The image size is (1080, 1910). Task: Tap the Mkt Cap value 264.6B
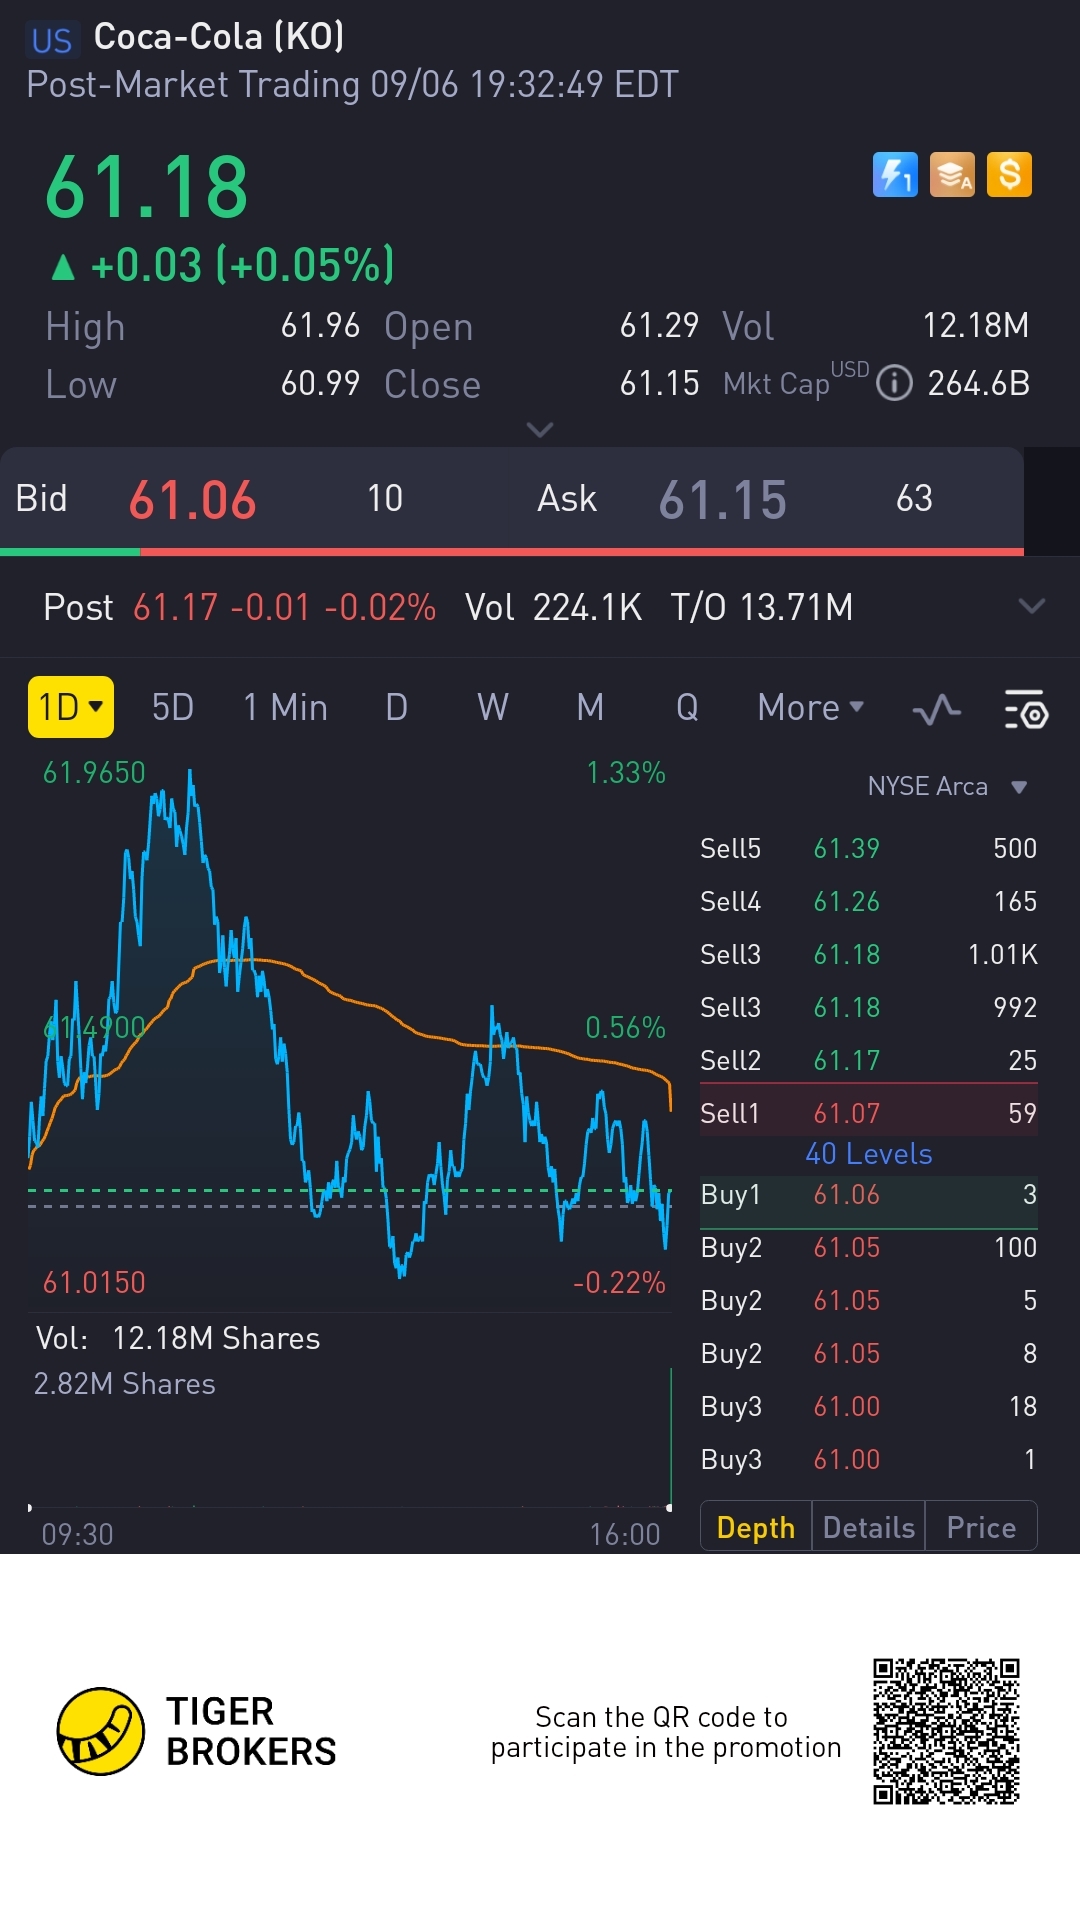(978, 383)
